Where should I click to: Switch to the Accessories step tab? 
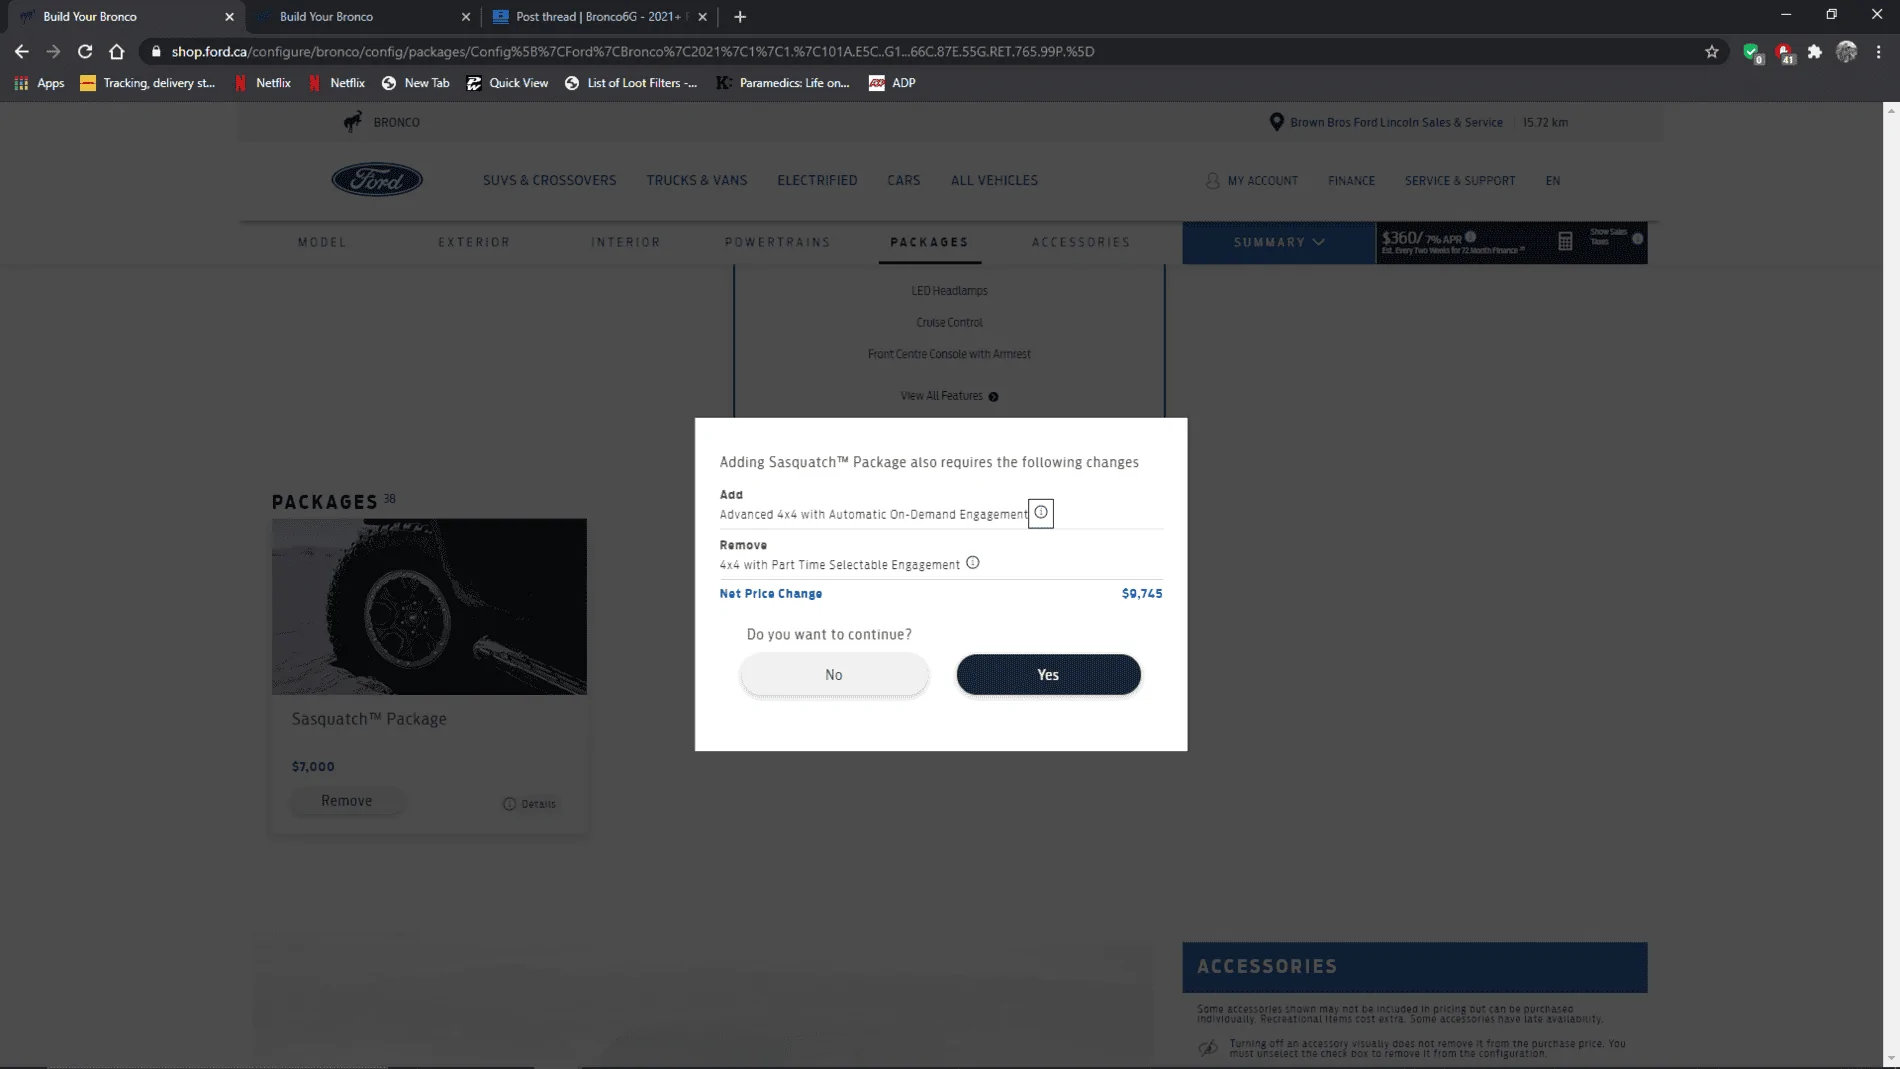(x=1081, y=242)
